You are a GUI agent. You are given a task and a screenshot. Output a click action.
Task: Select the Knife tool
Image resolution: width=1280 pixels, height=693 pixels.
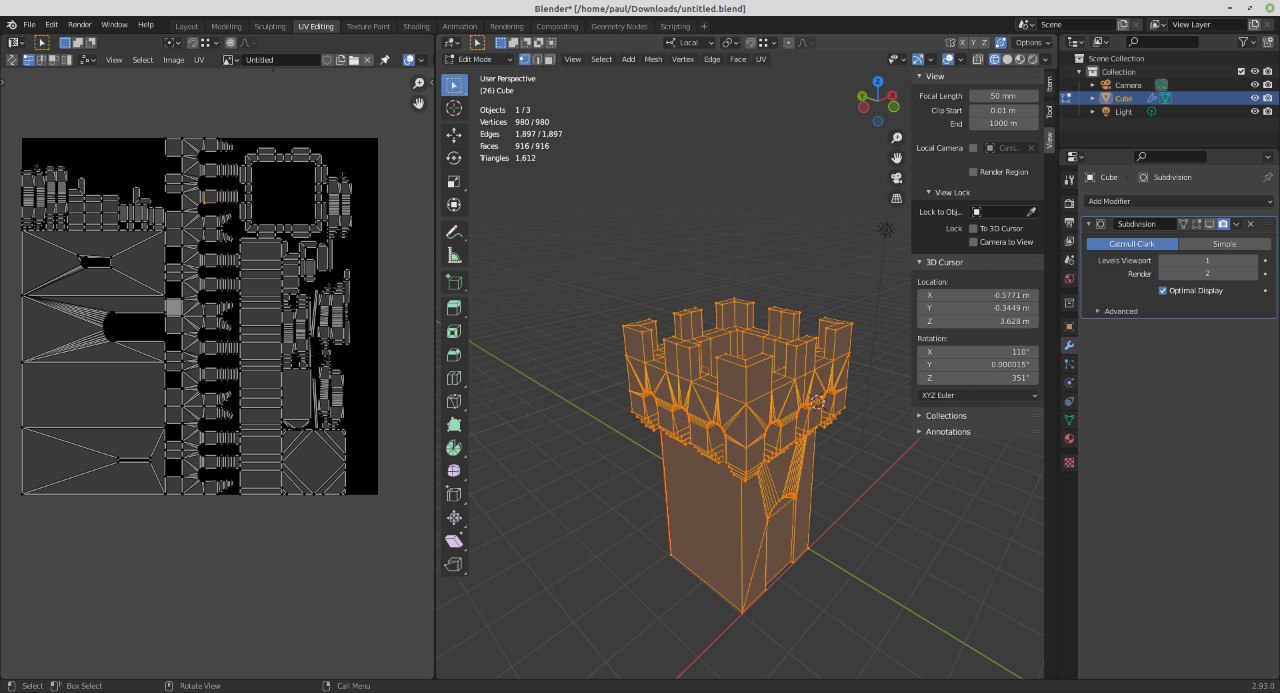[x=454, y=401]
